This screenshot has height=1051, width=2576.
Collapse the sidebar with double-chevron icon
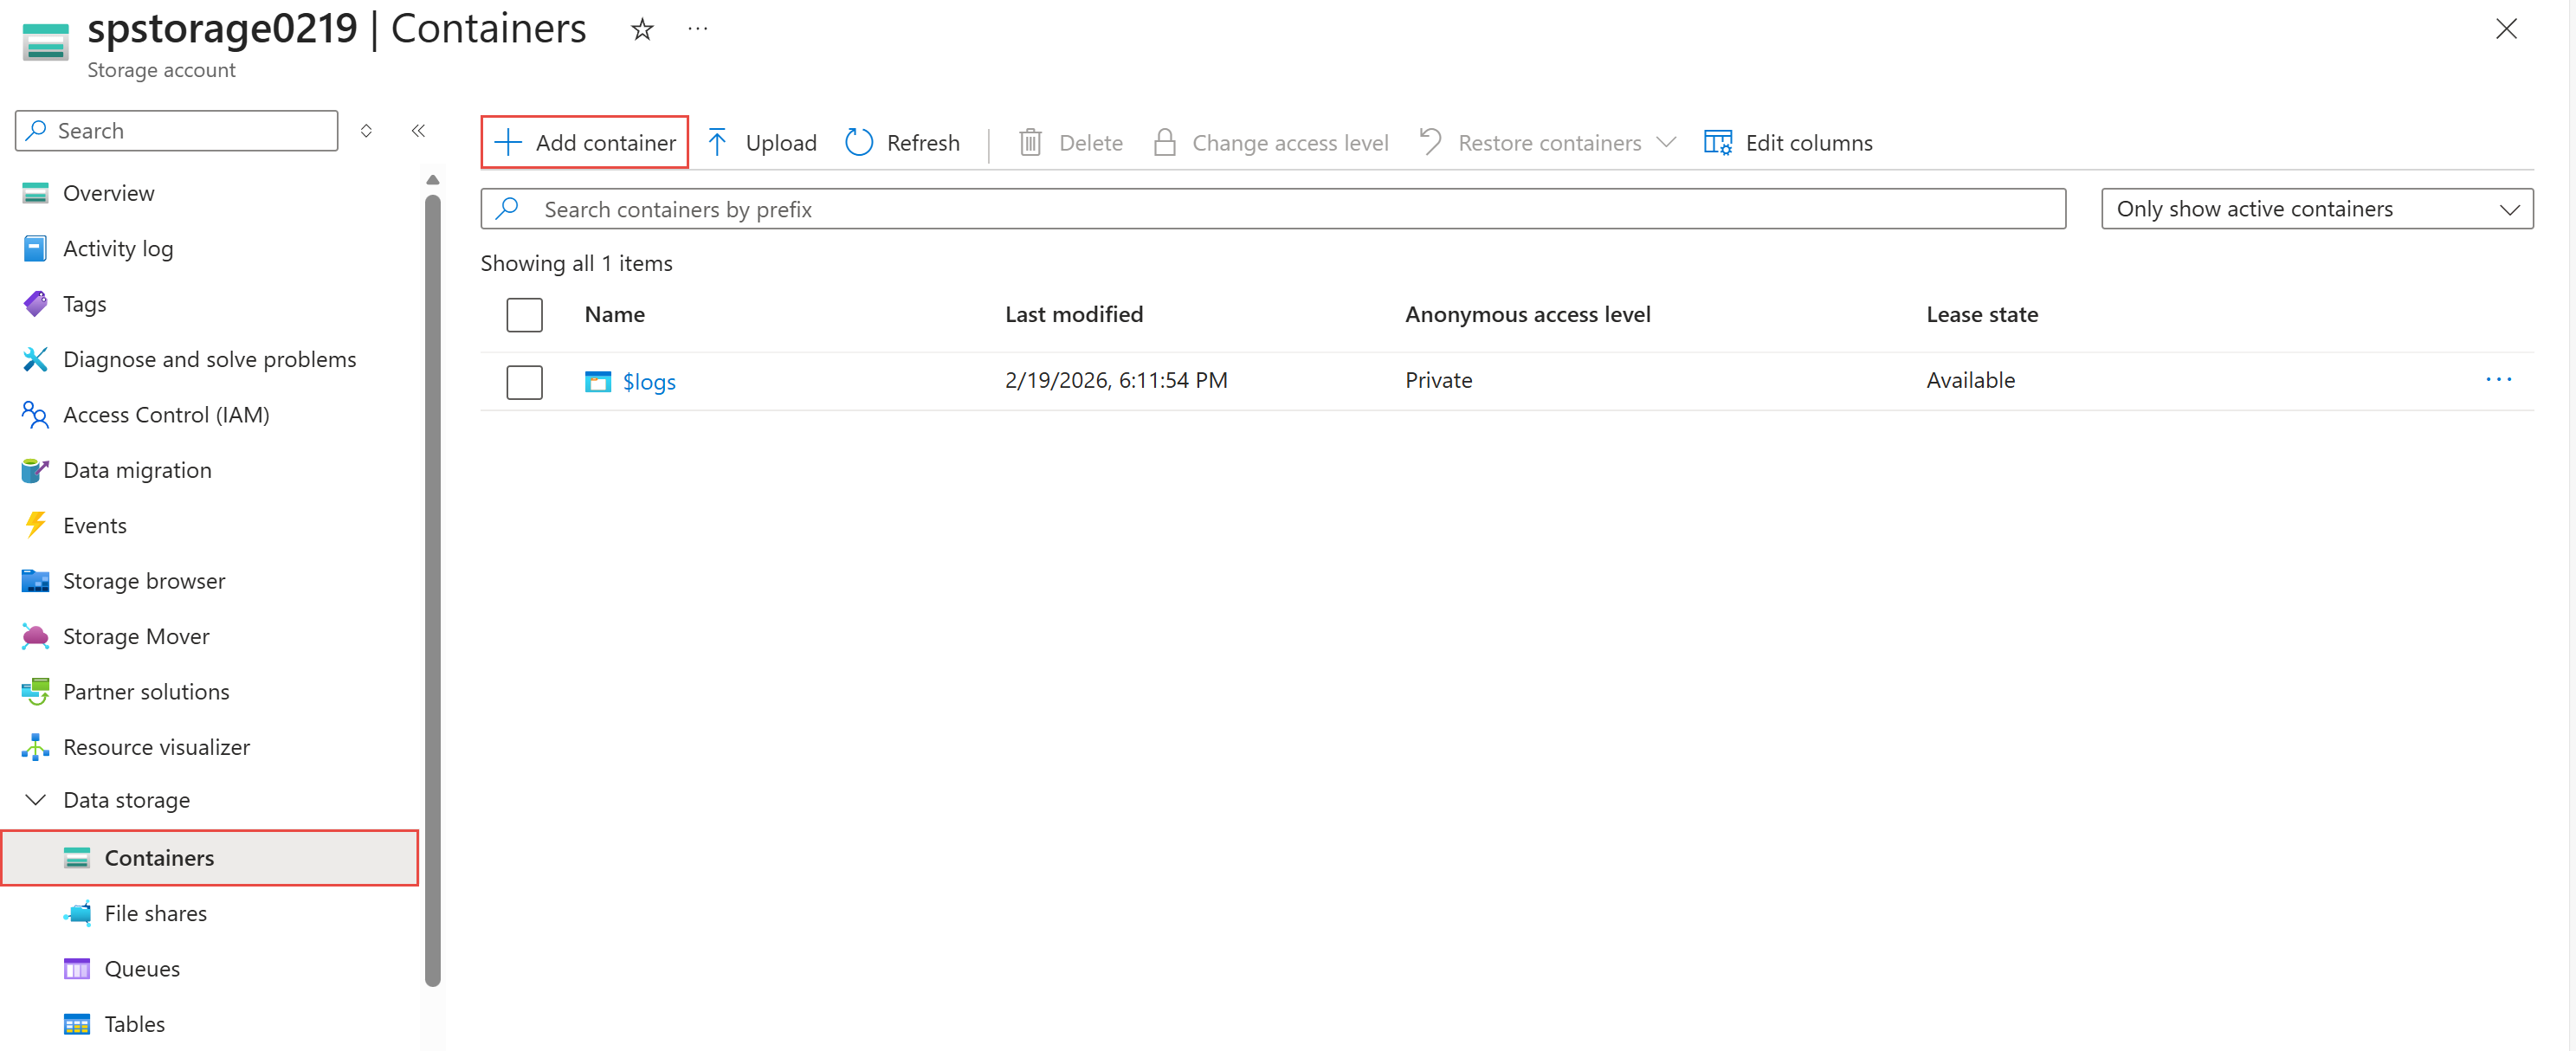[418, 131]
